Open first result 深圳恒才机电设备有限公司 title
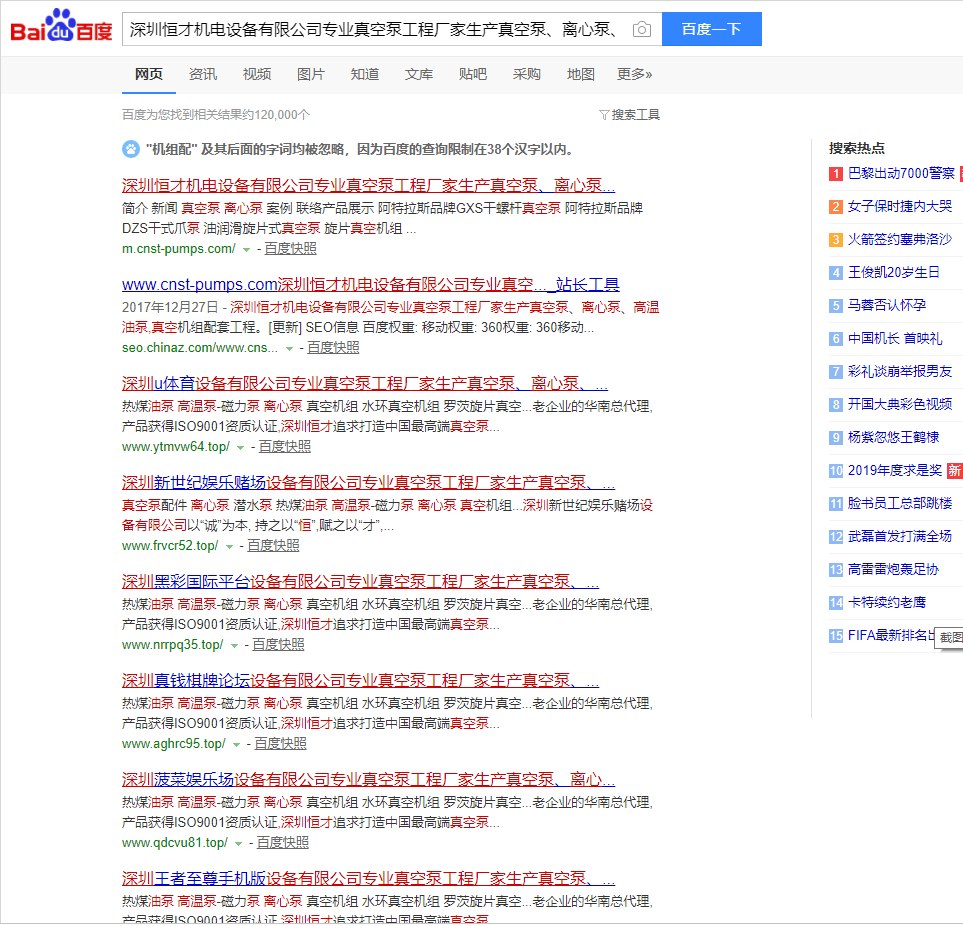 368,185
